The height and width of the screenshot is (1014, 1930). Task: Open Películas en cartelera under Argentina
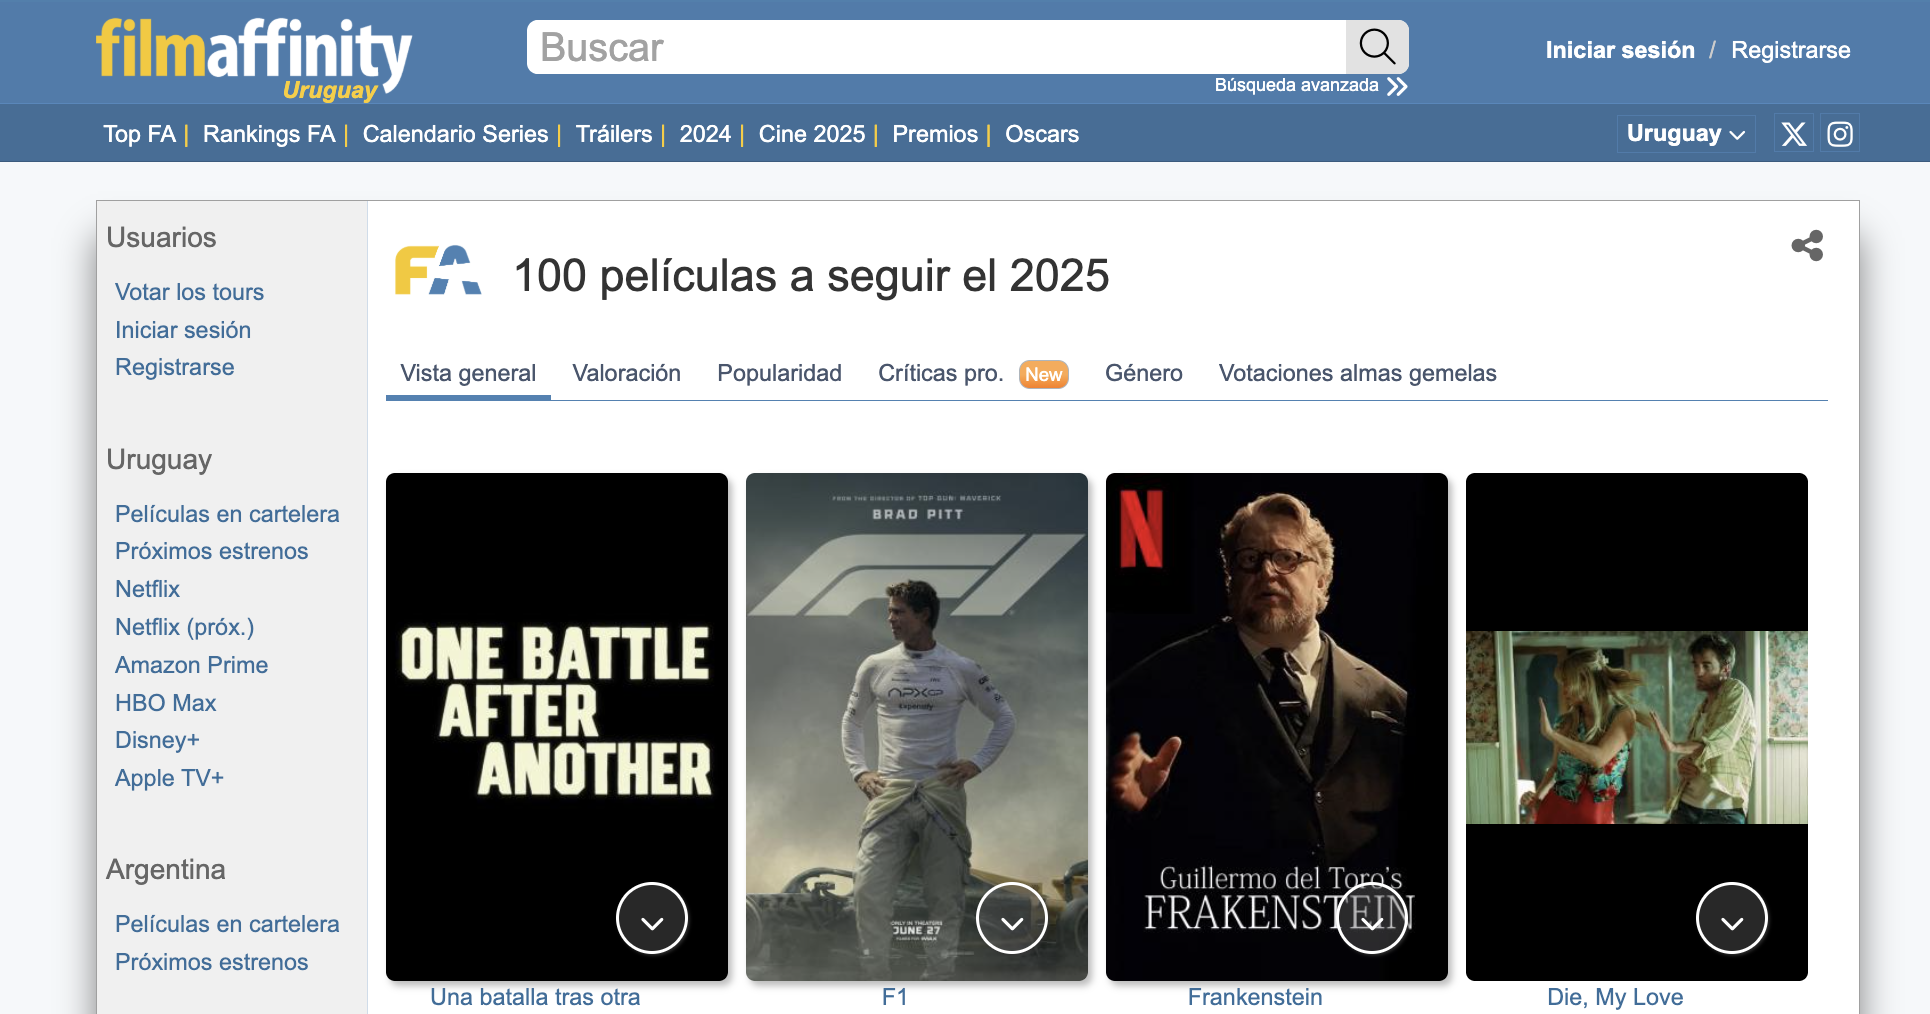click(x=227, y=924)
